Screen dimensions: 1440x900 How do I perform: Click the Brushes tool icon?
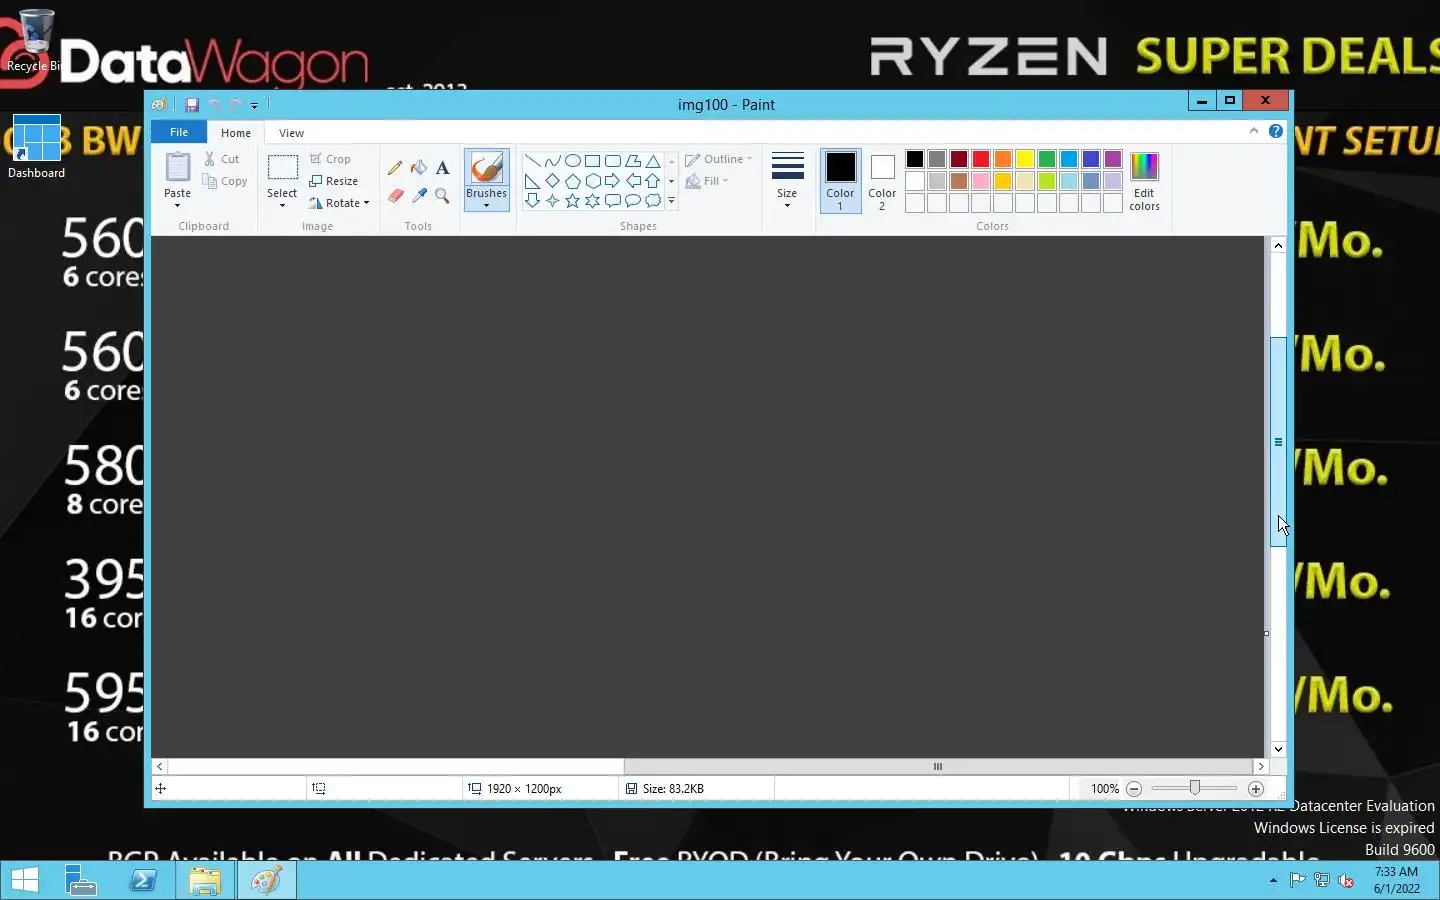pyautogui.click(x=486, y=167)
